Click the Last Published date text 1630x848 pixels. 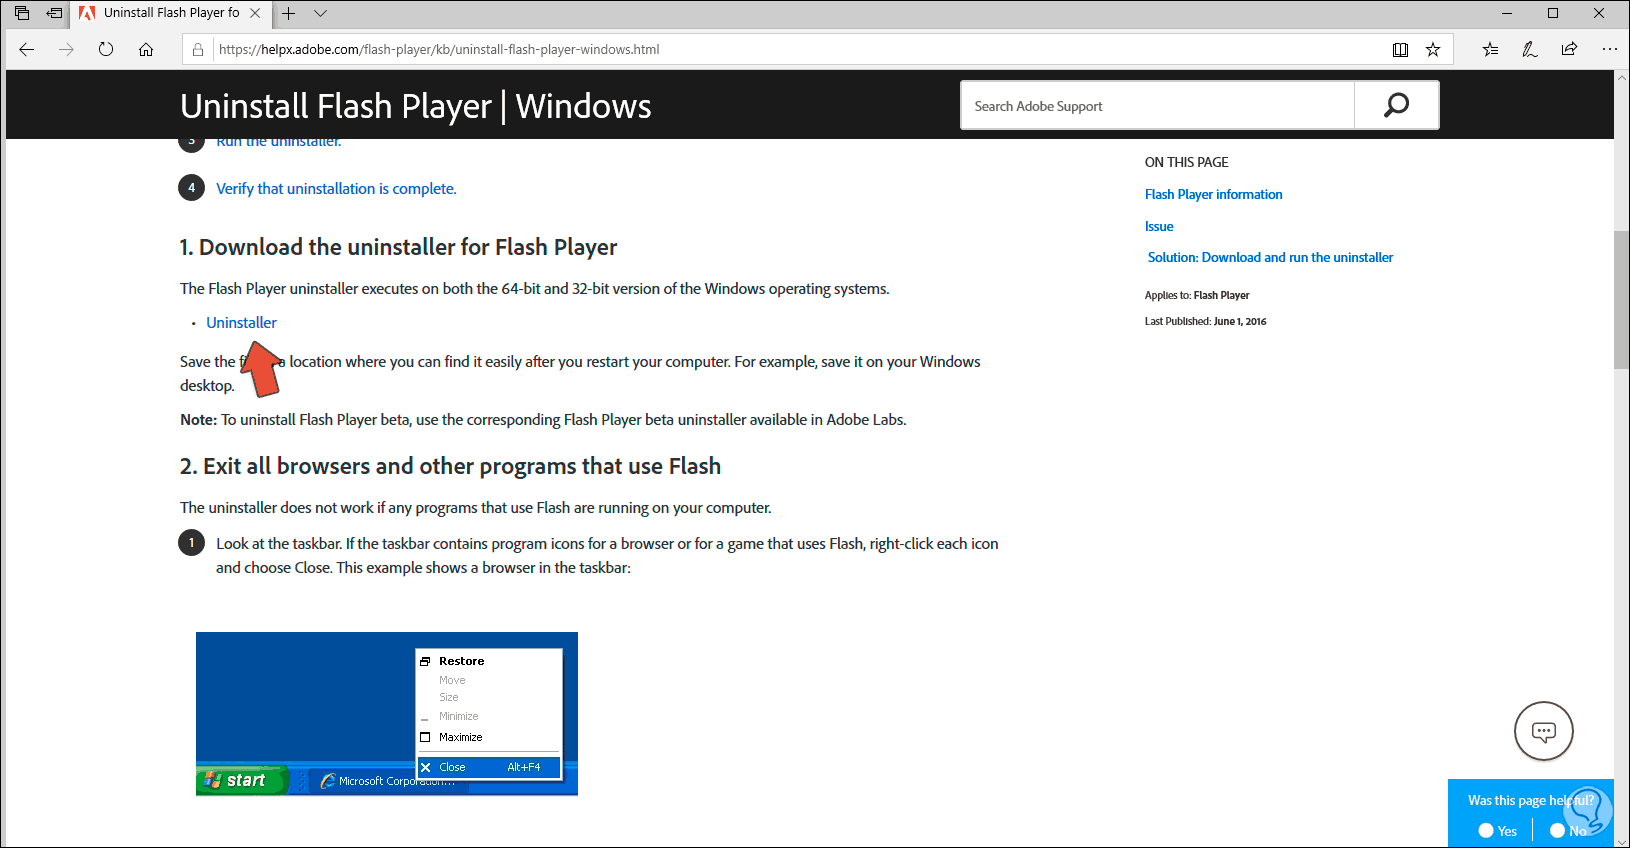[1205, 321]
